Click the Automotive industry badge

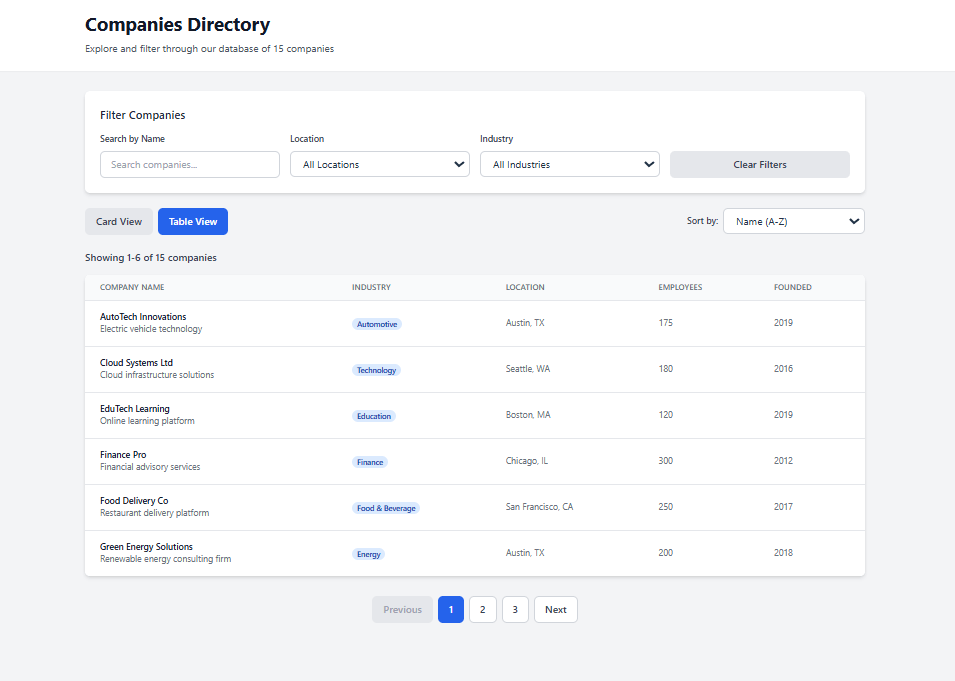(378, 323)
